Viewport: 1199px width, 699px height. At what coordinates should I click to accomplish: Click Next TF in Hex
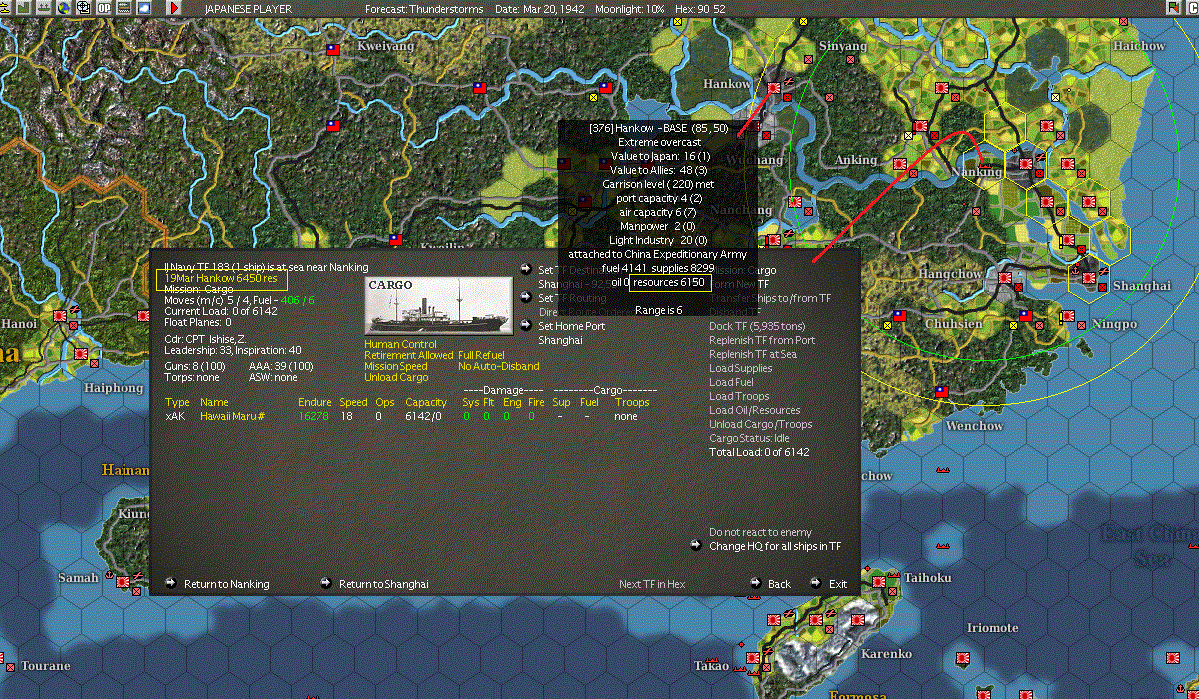651,584
